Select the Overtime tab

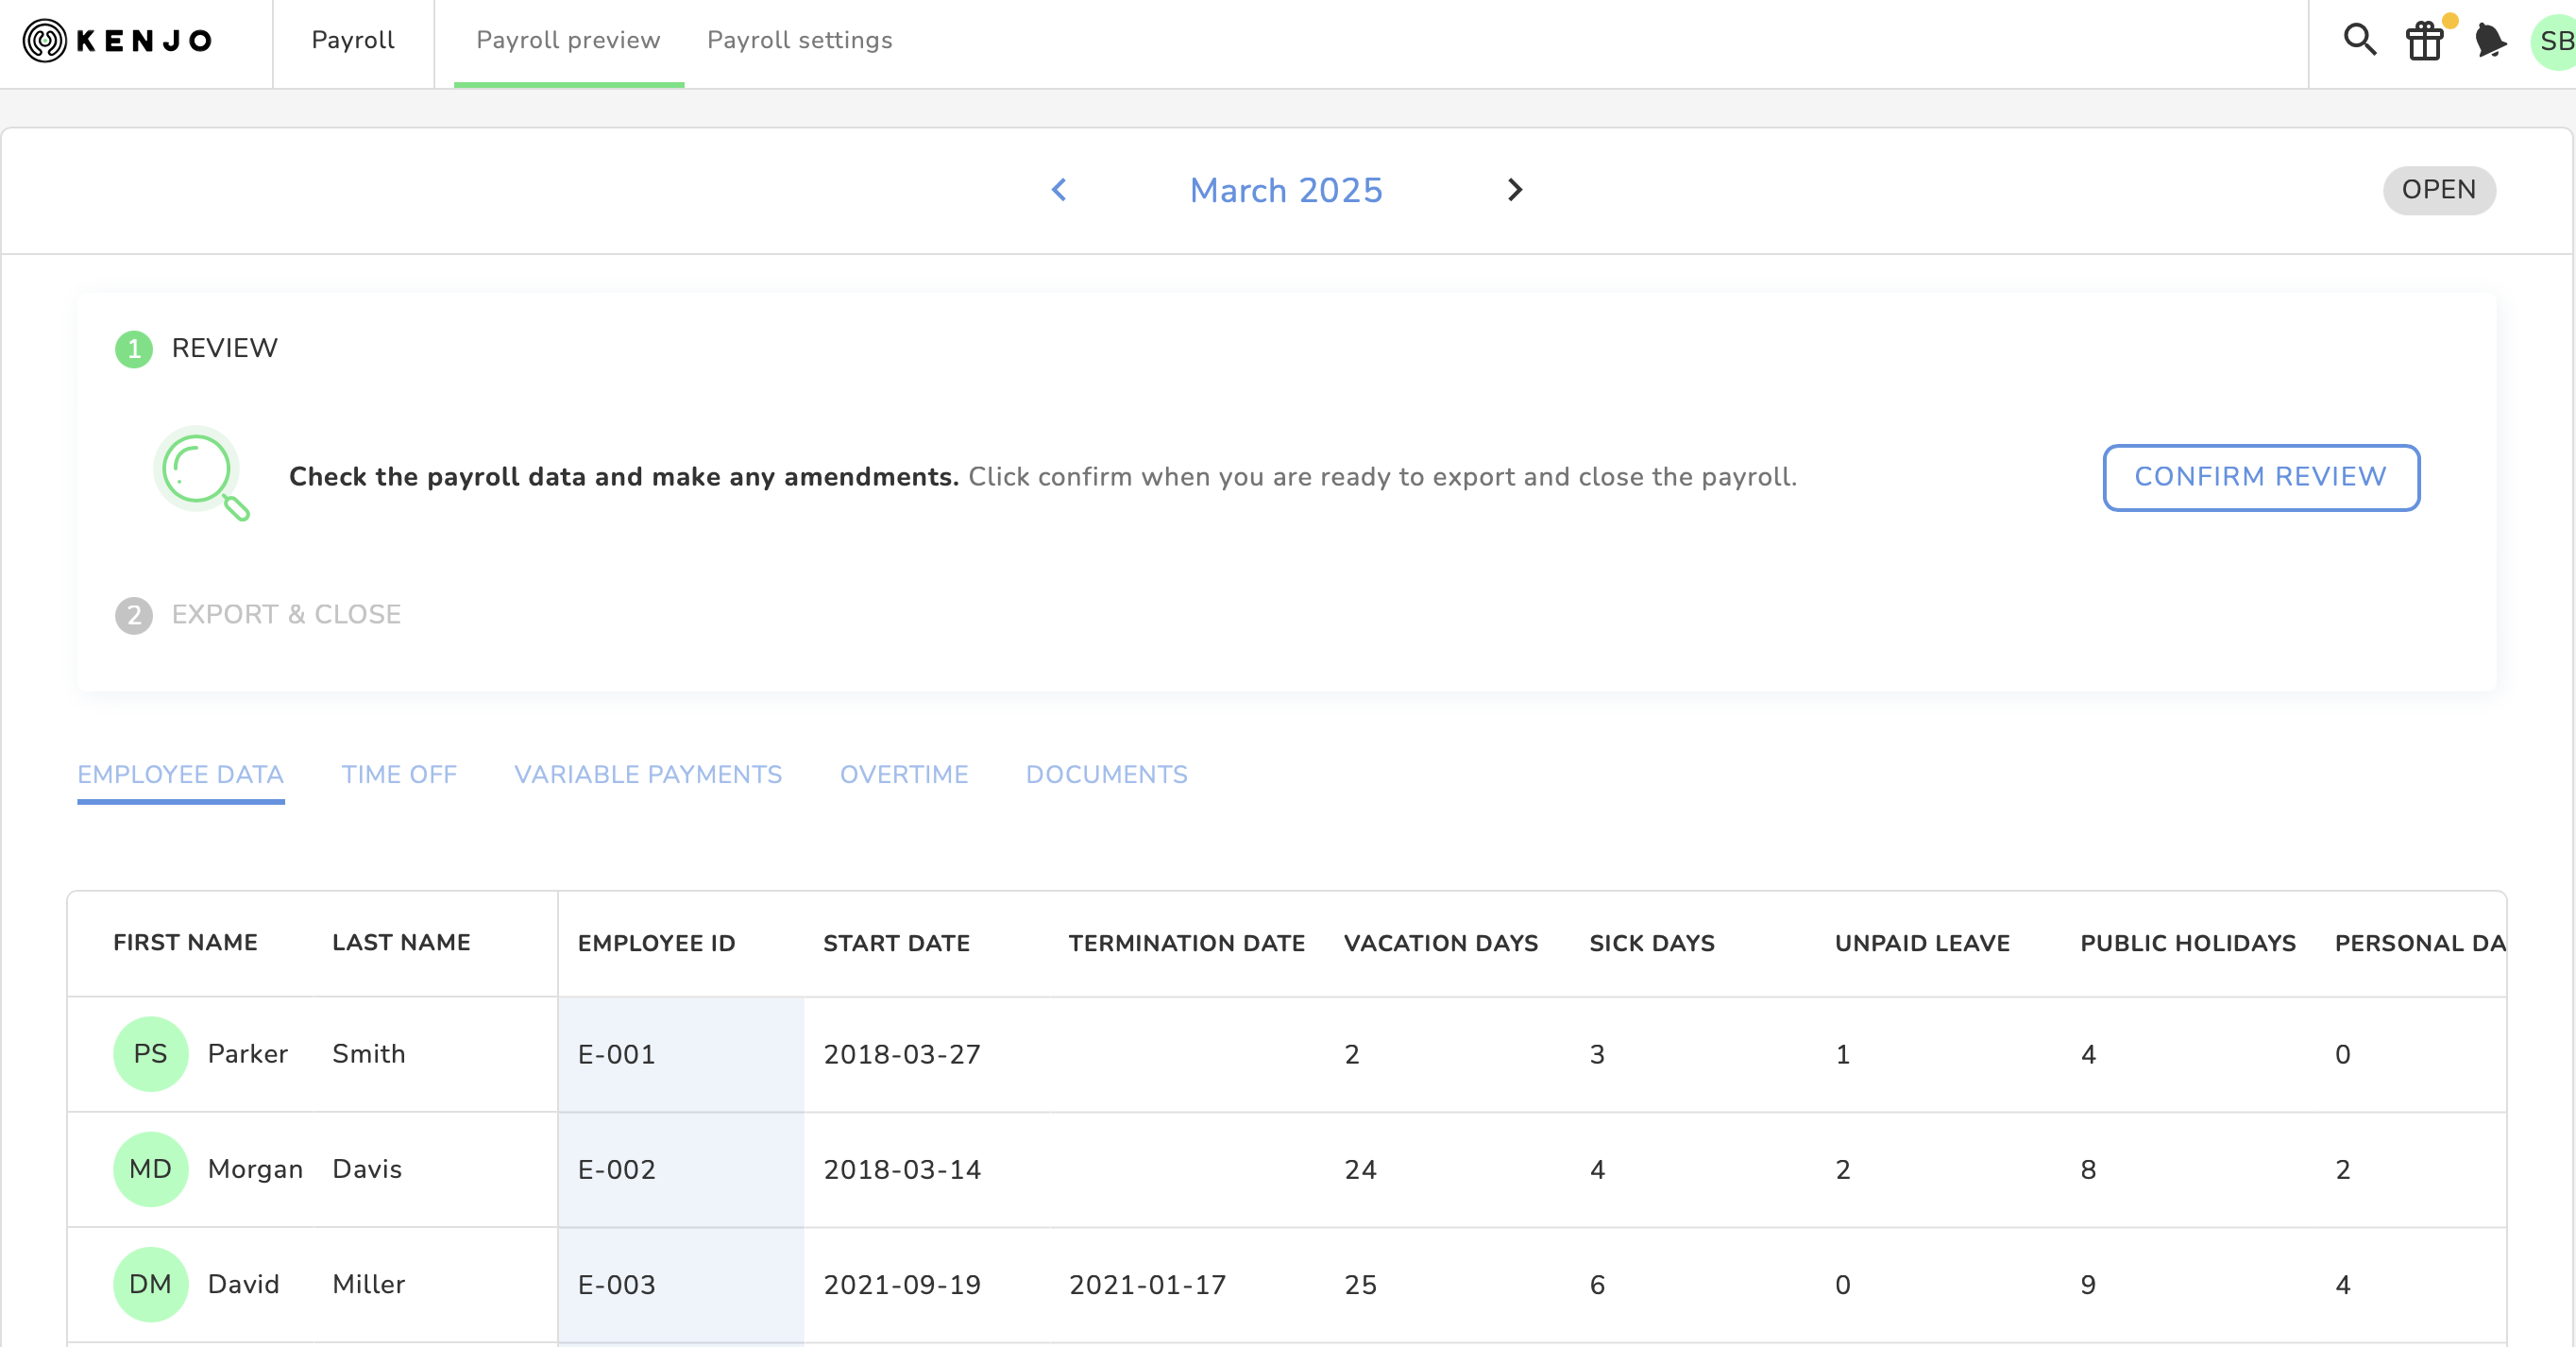coord(904,775)
